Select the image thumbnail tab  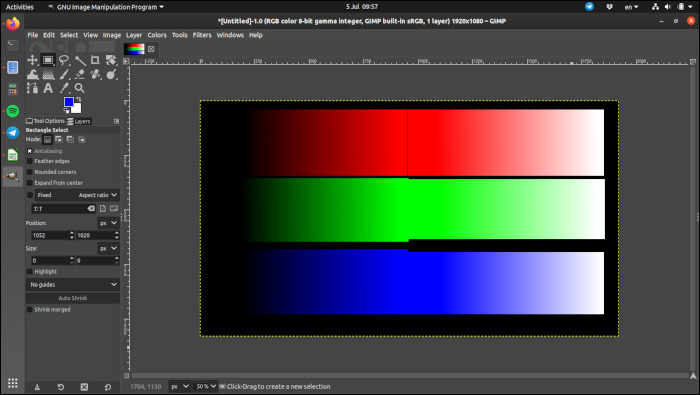[134, 49]
